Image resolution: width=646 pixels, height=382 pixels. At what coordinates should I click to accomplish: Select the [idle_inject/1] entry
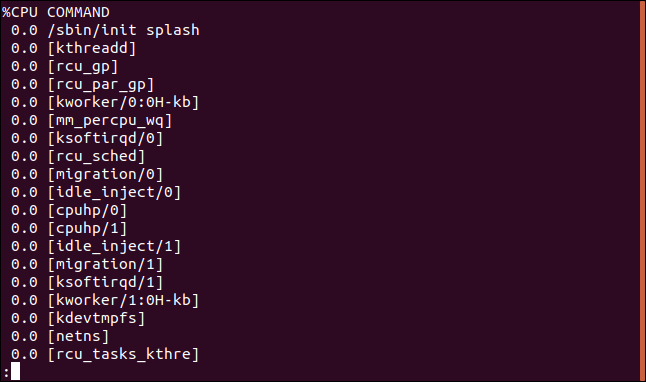click(114, 246)
